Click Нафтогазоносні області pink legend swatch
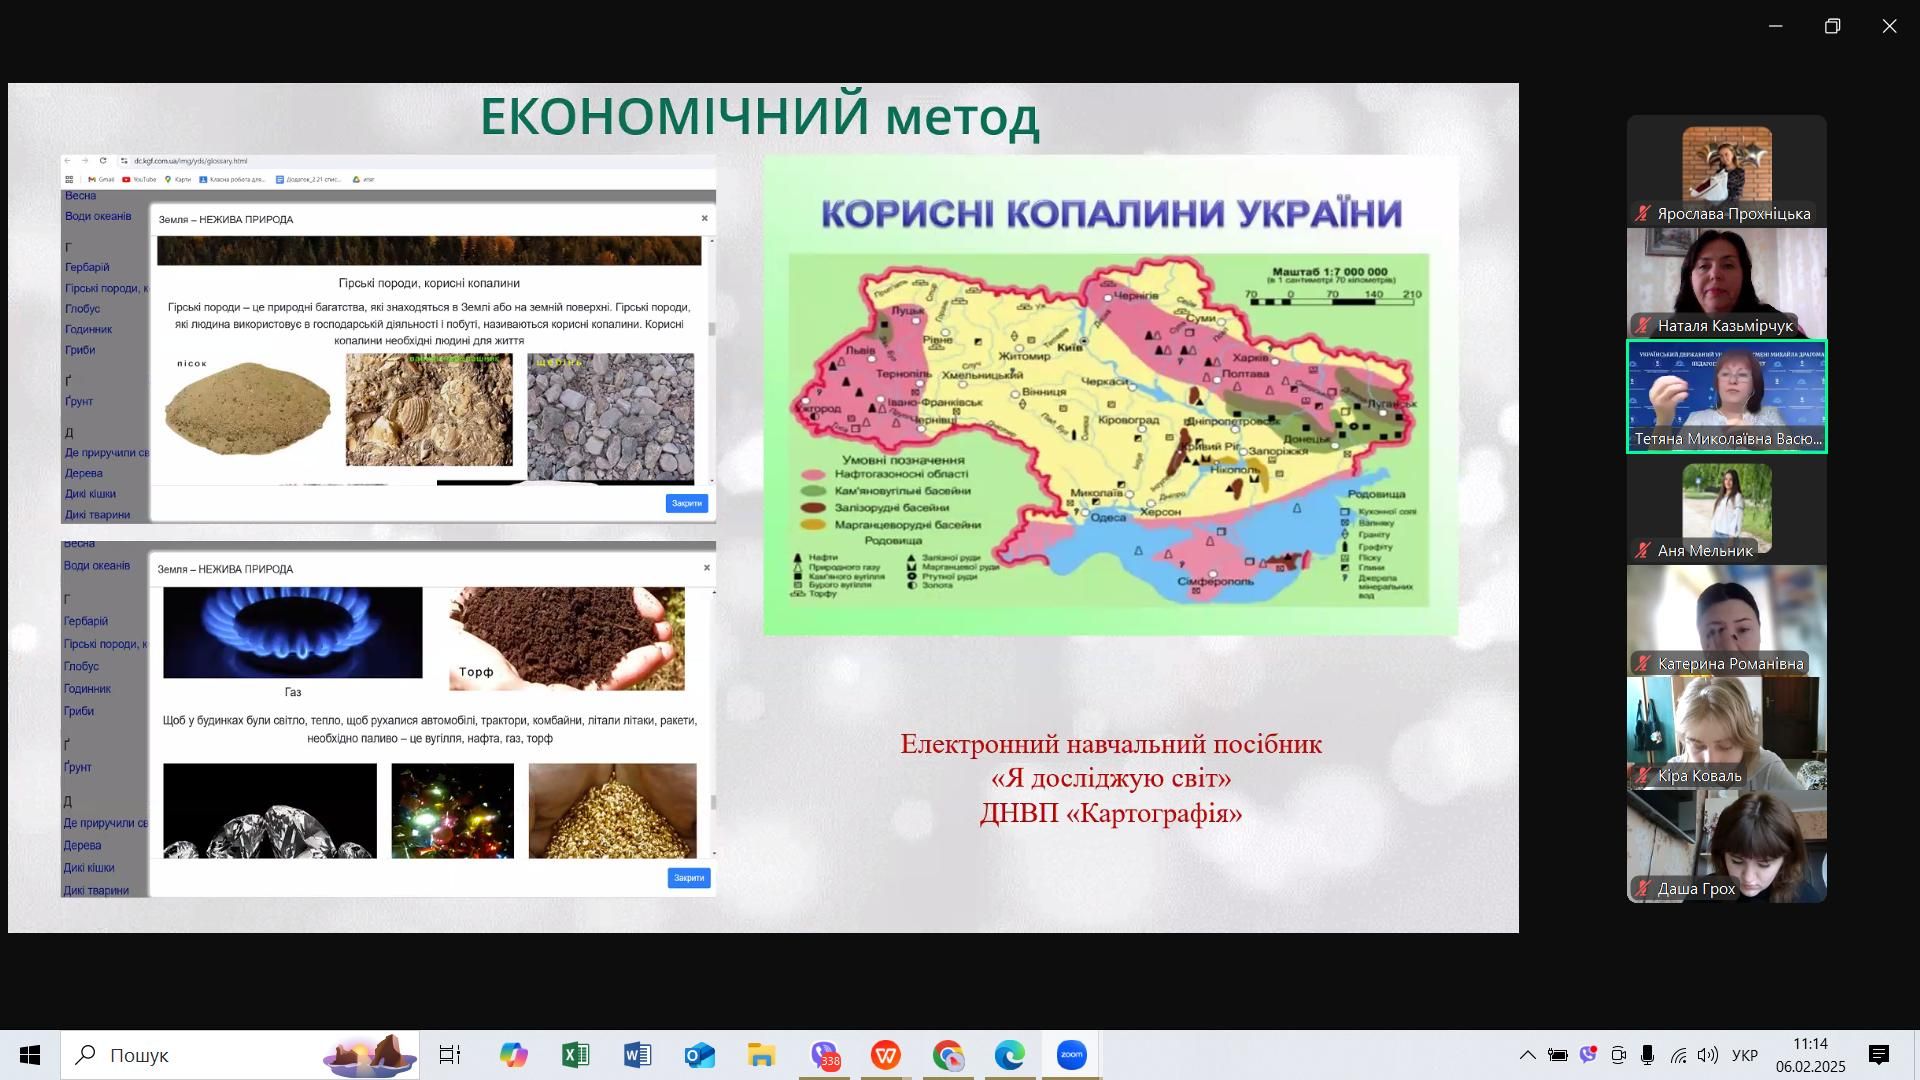 814,474
